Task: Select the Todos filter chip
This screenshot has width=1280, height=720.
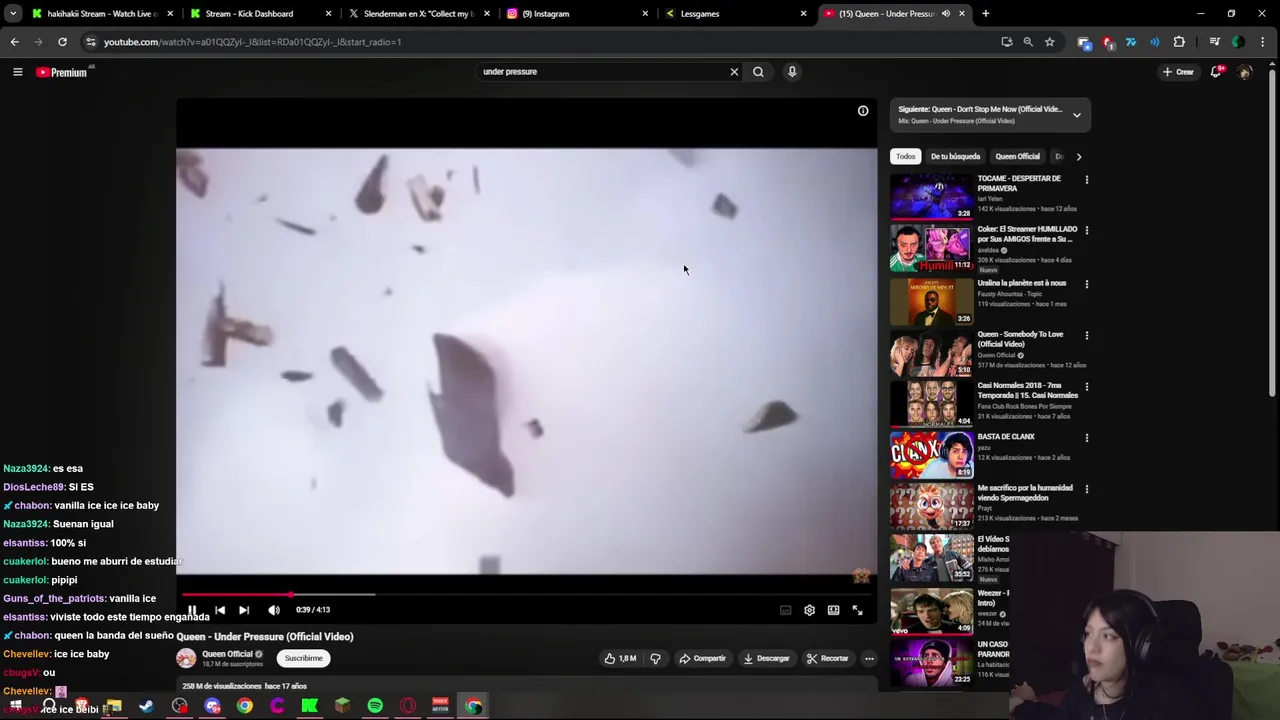Action: (x=905, y=157)
